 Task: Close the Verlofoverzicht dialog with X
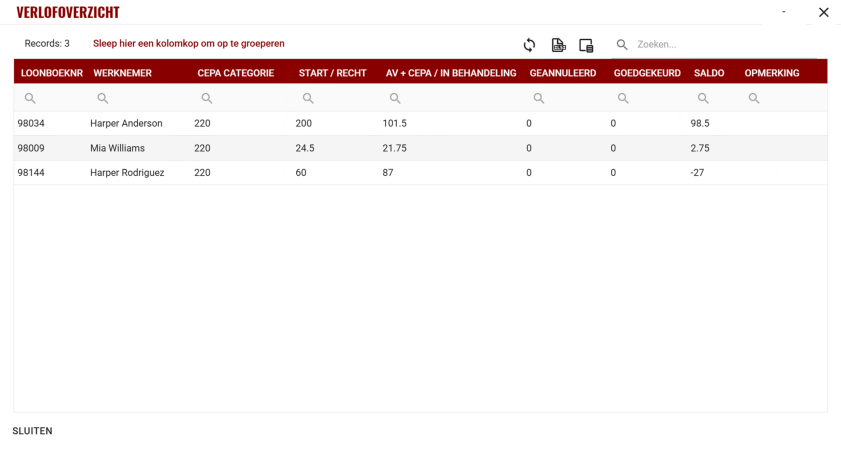coord(823,13)
